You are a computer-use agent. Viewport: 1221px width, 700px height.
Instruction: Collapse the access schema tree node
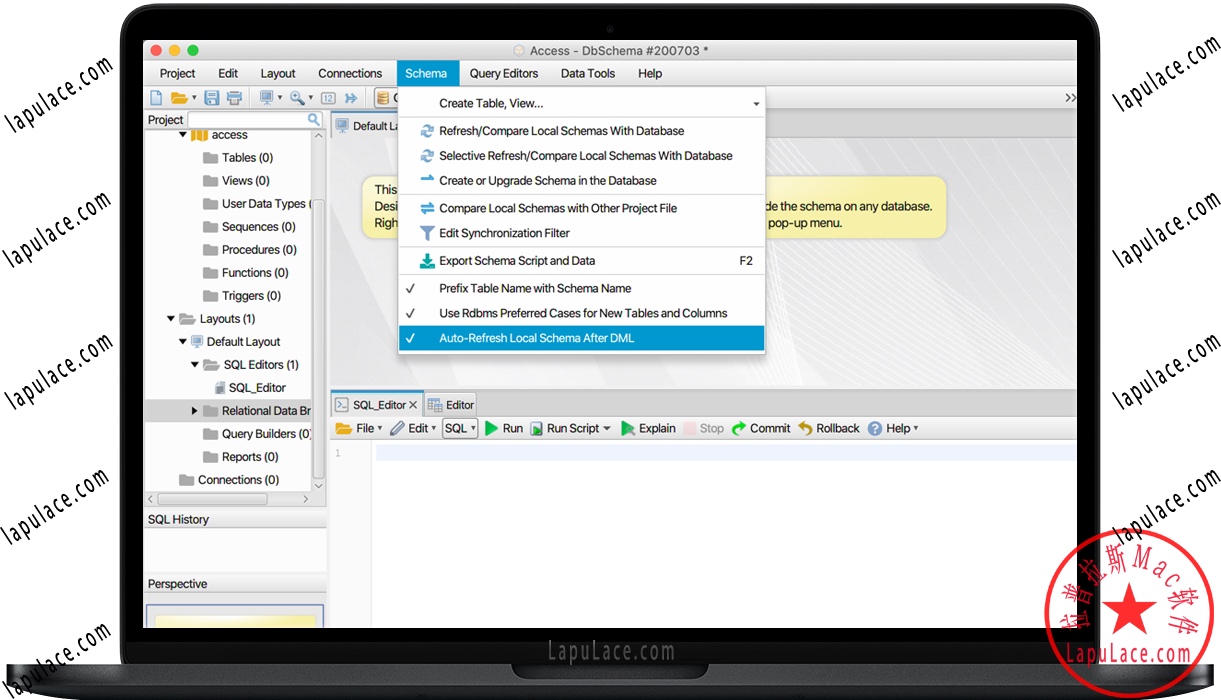tap(183, 135)
